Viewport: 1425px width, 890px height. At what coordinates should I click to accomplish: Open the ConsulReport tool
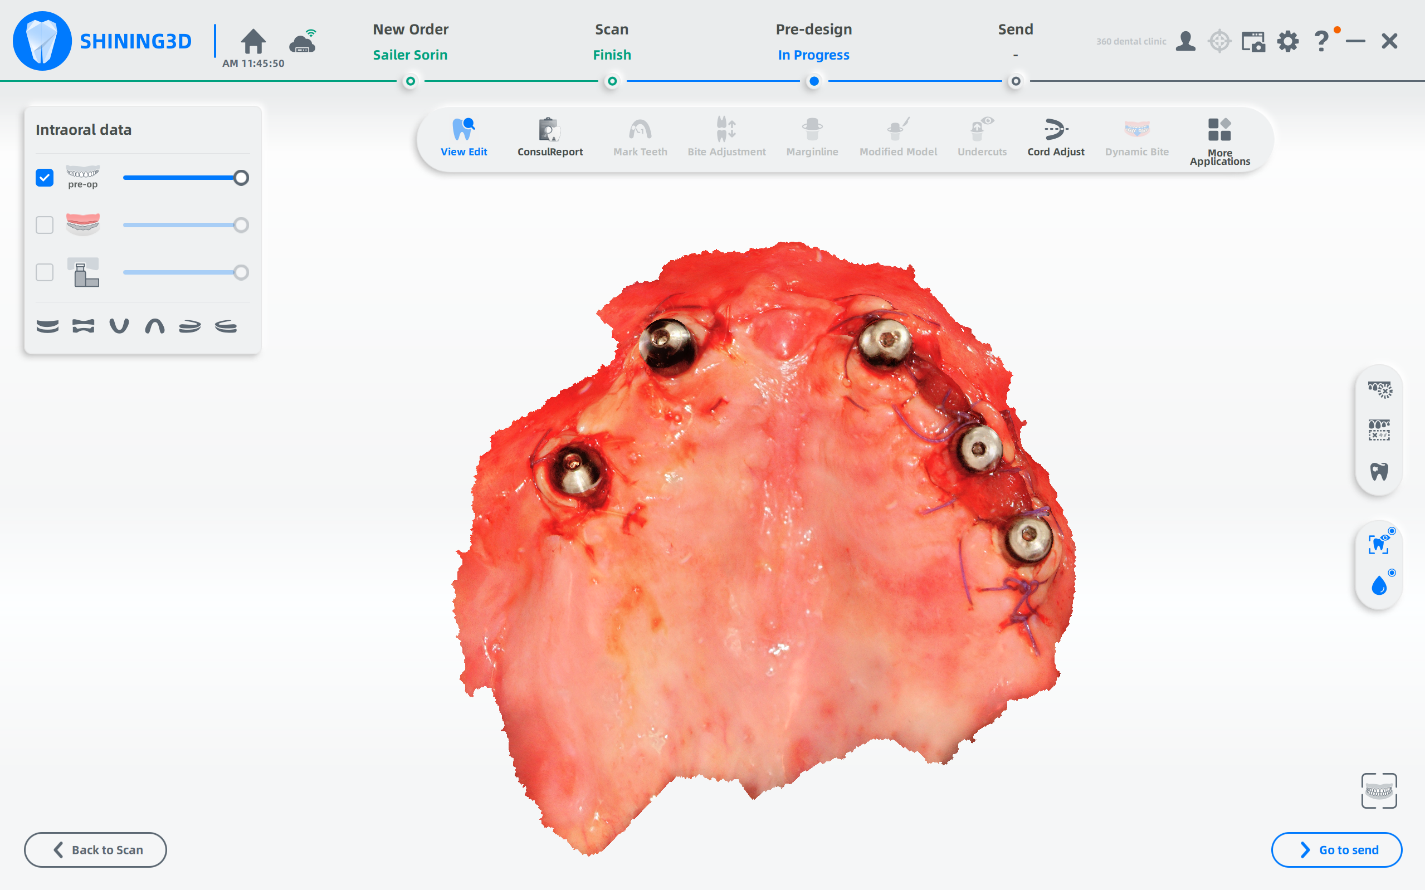[549, 138]
